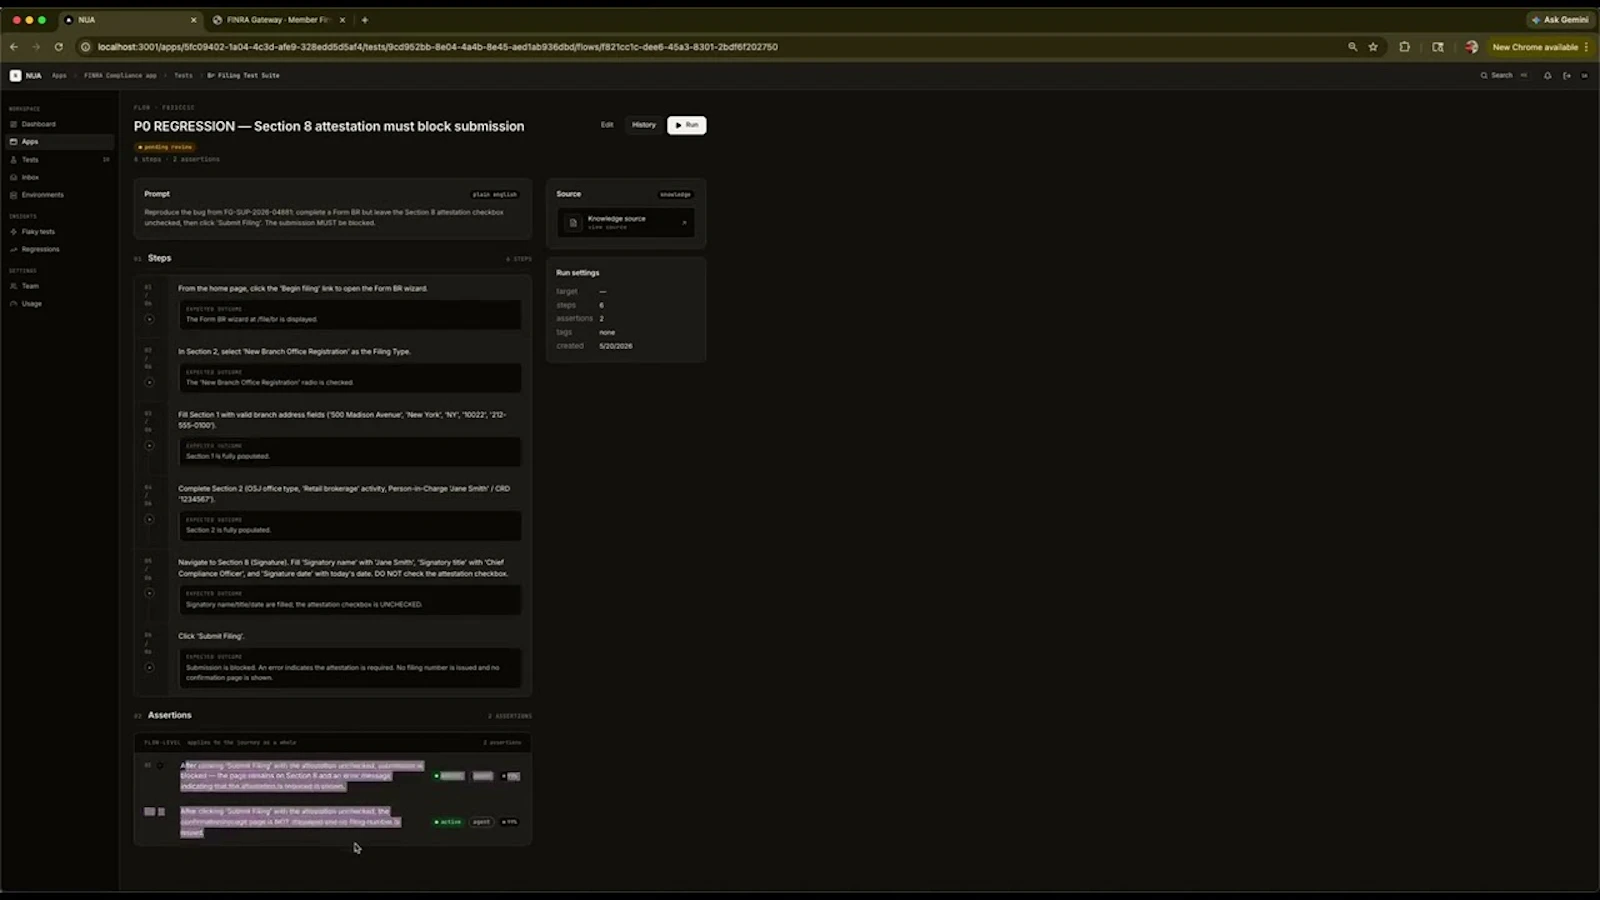Close the FINRA Gateway browser tab
This screenshot has height=900, width=1600.
(342, 20)
